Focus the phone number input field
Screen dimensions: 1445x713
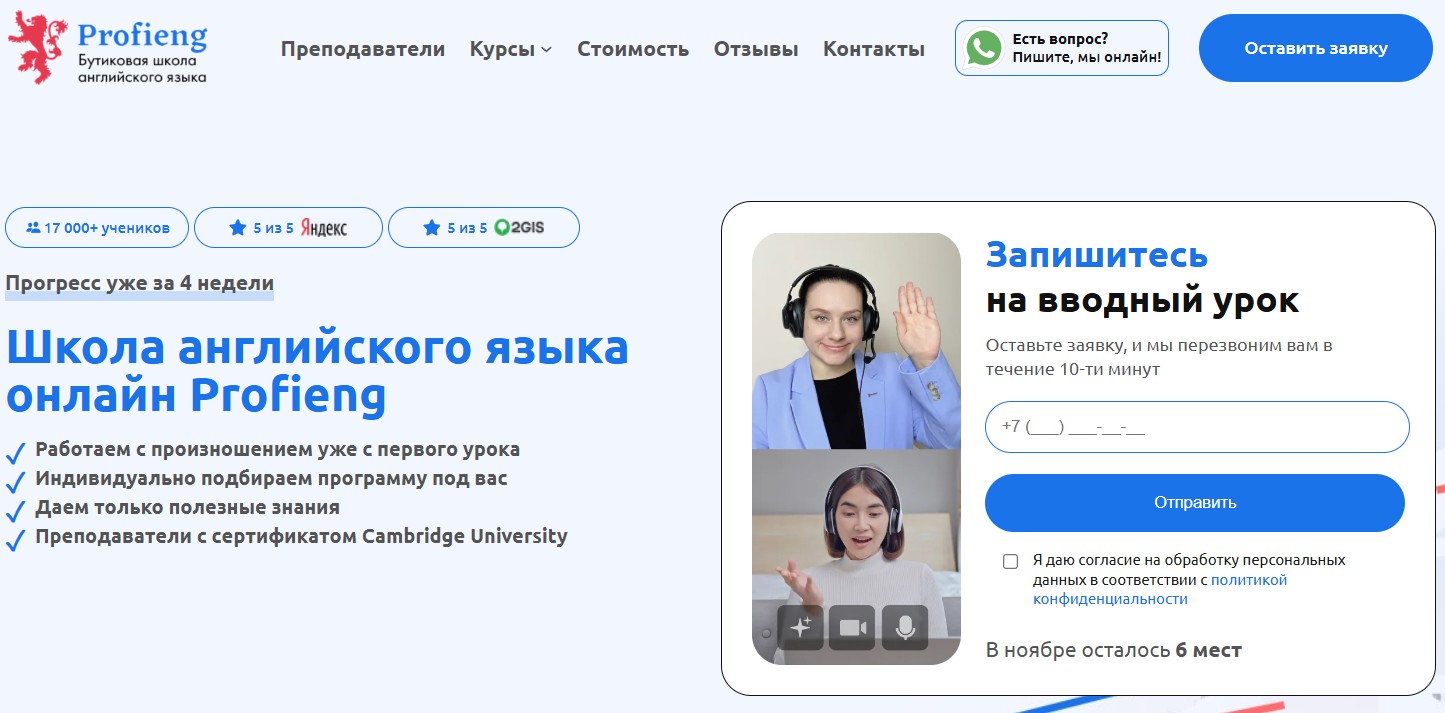[x=1196, y=427]
